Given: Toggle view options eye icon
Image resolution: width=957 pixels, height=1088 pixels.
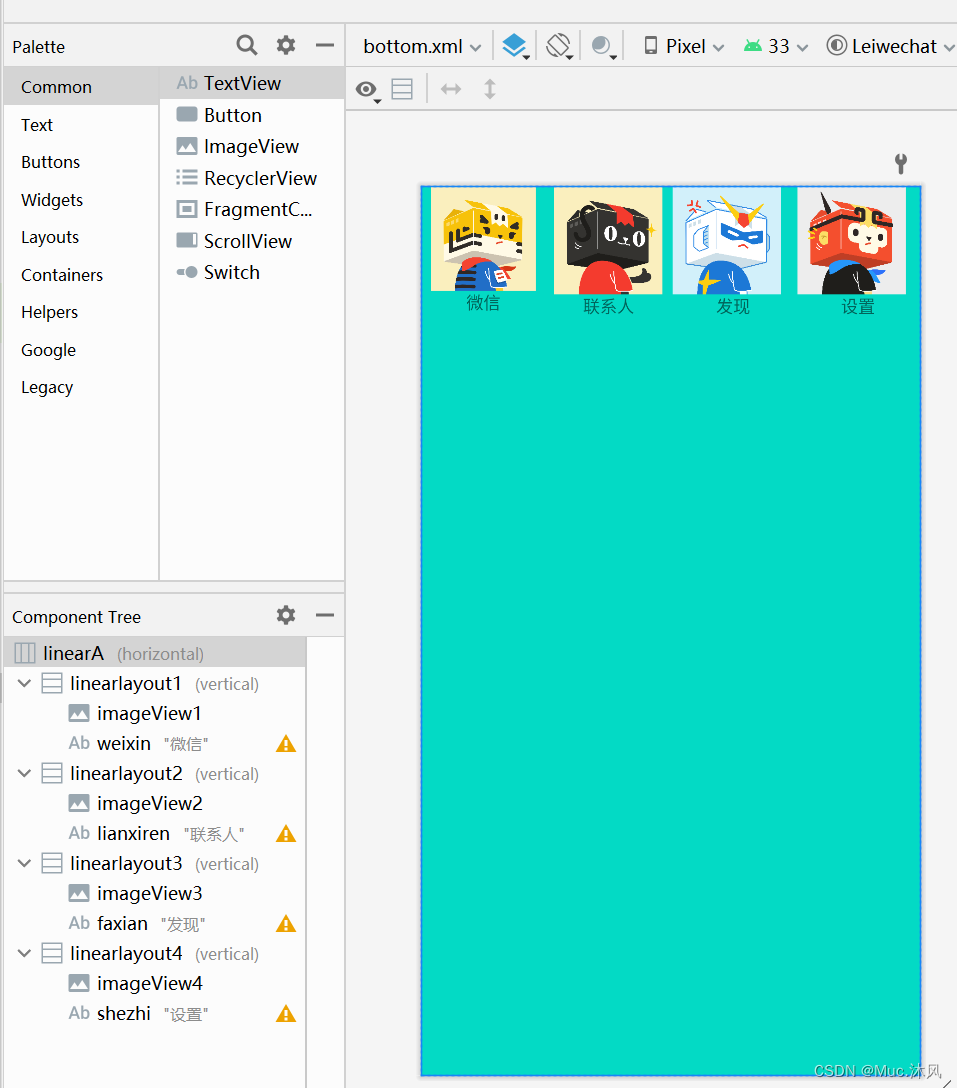Looking at the screenshot, I should [x=368, y=90].
